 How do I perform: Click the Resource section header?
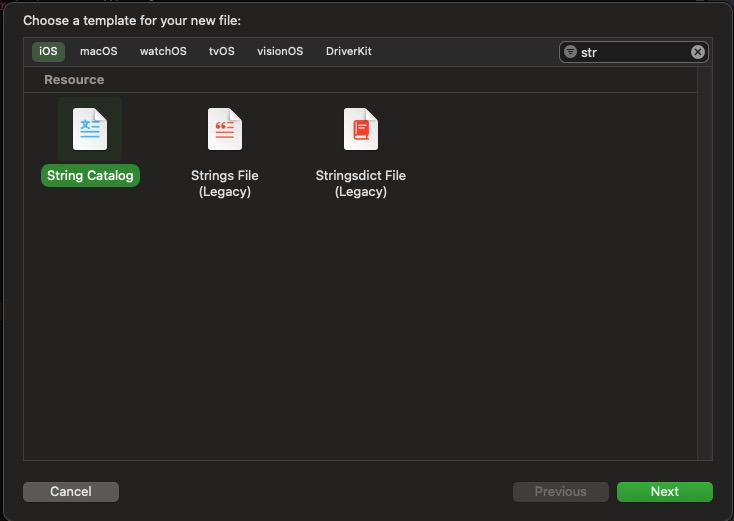[x=74, y=80]
